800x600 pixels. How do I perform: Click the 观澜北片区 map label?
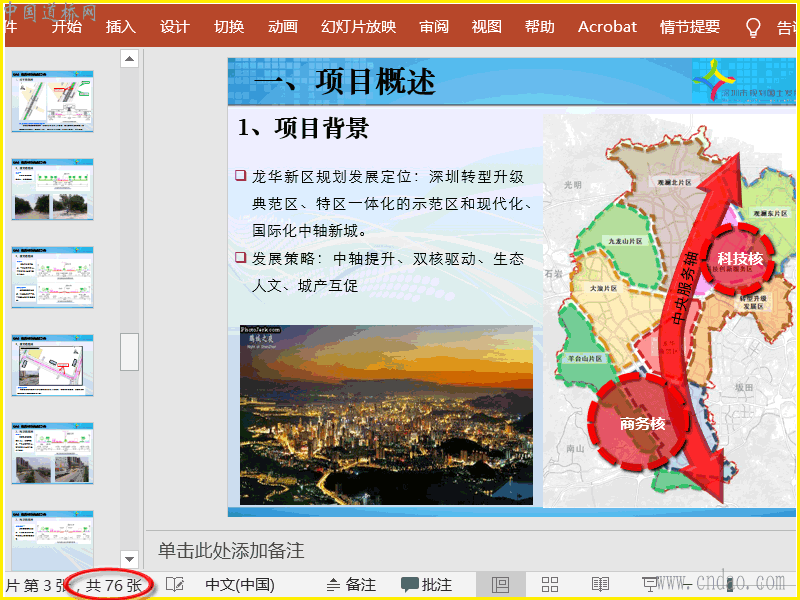tap(673, 182)
